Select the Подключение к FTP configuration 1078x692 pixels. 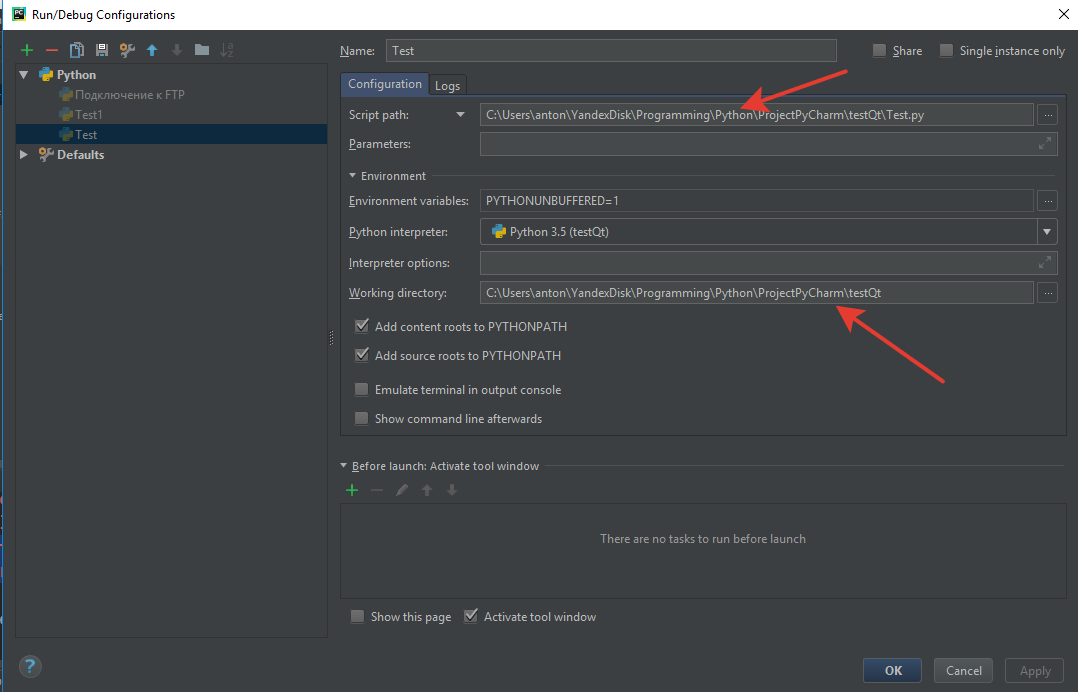click(129, 94)
